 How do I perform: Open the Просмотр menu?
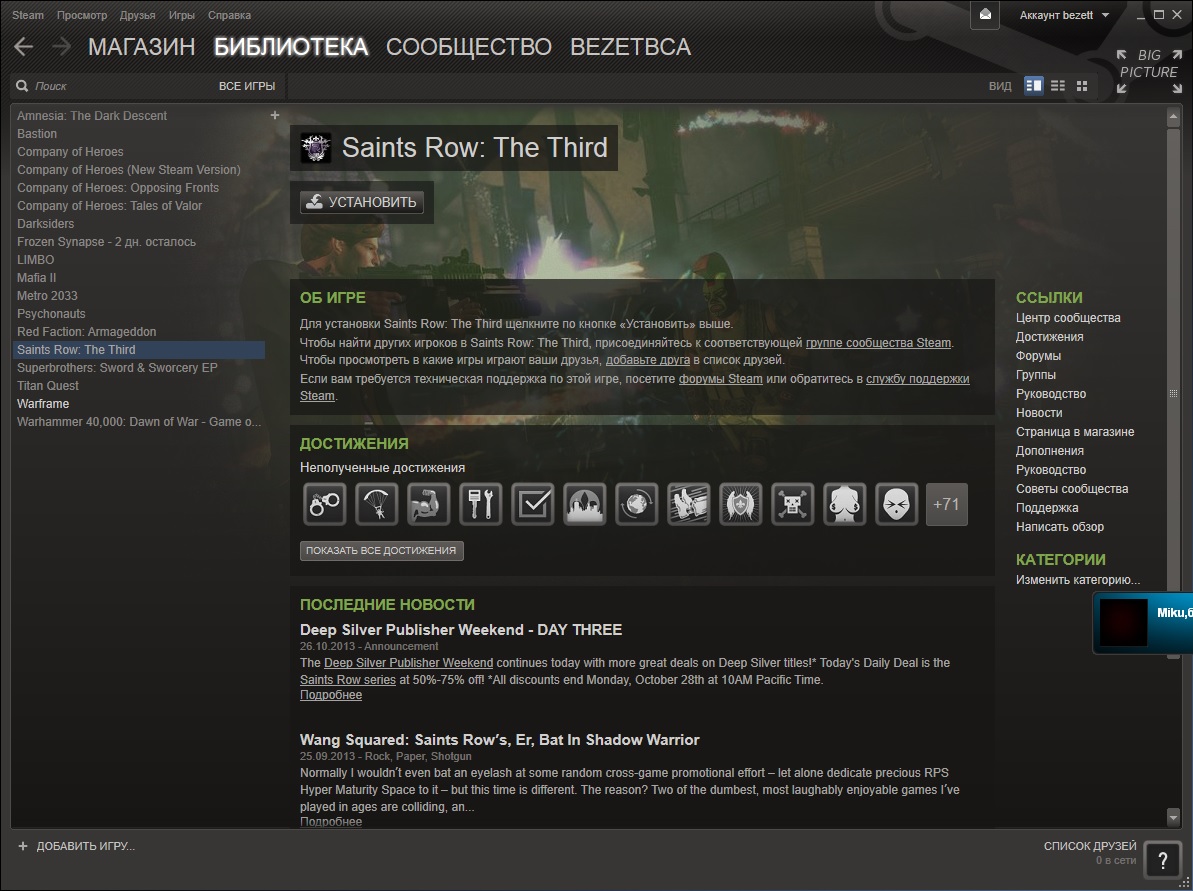[81, 15]
